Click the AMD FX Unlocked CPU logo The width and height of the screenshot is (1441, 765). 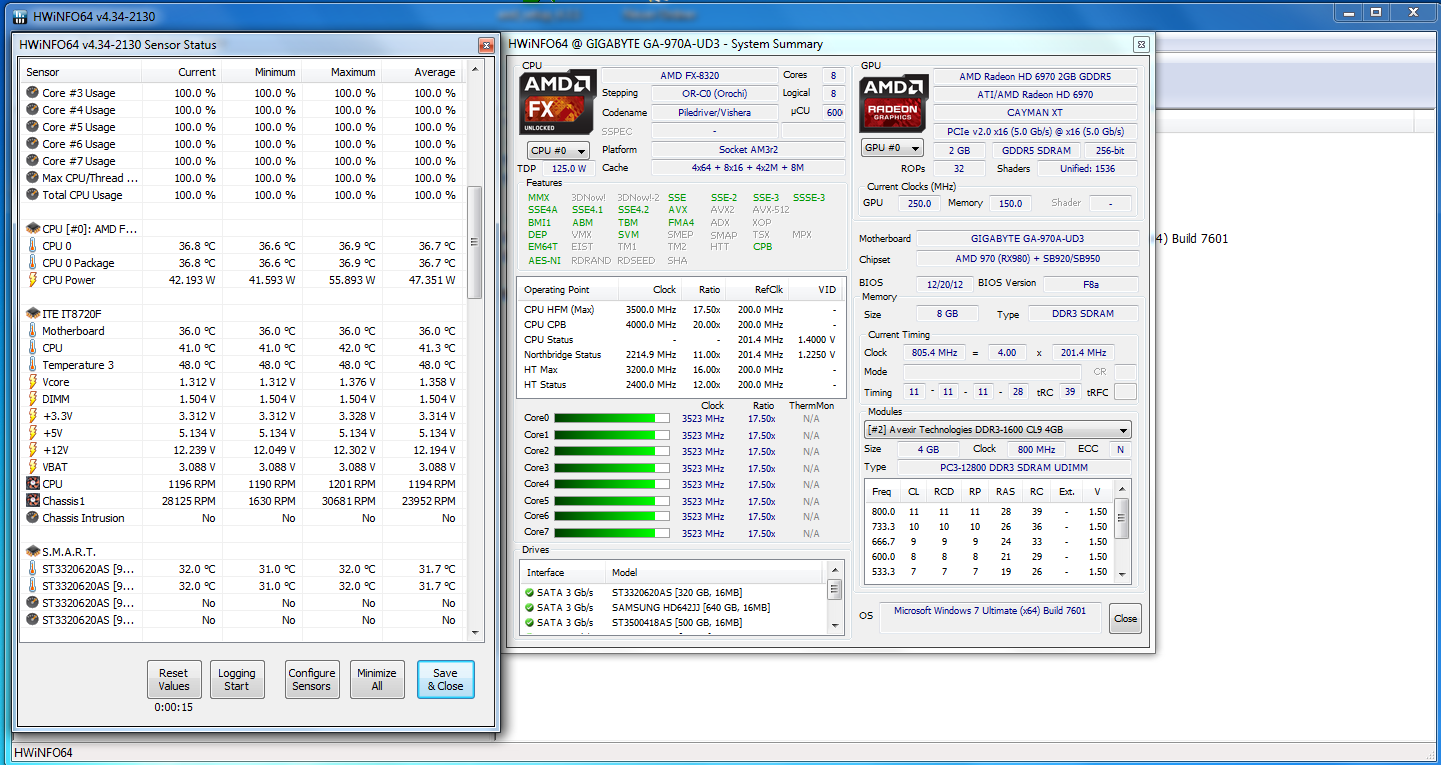click(559, 101)
